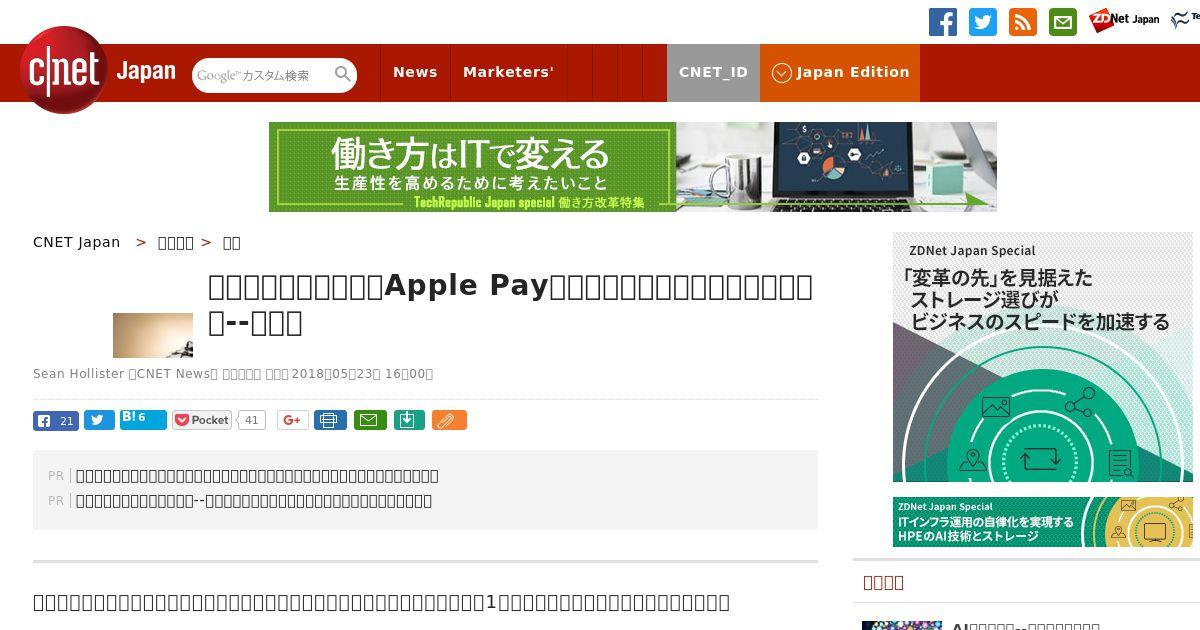Open the first PR sponsored link
The image size is (1200, 630).
257,476
